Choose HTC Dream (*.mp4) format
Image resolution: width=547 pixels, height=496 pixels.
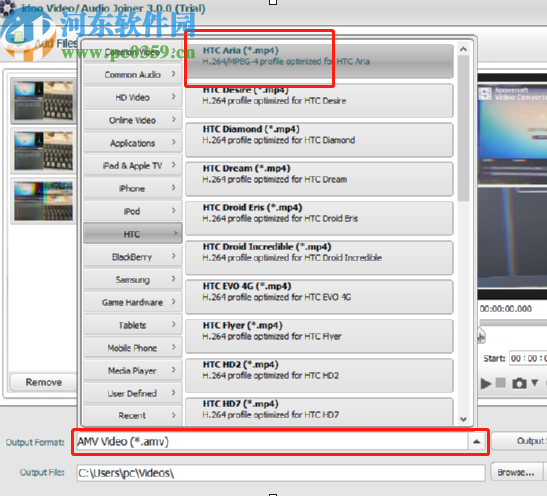pos(319,179)
